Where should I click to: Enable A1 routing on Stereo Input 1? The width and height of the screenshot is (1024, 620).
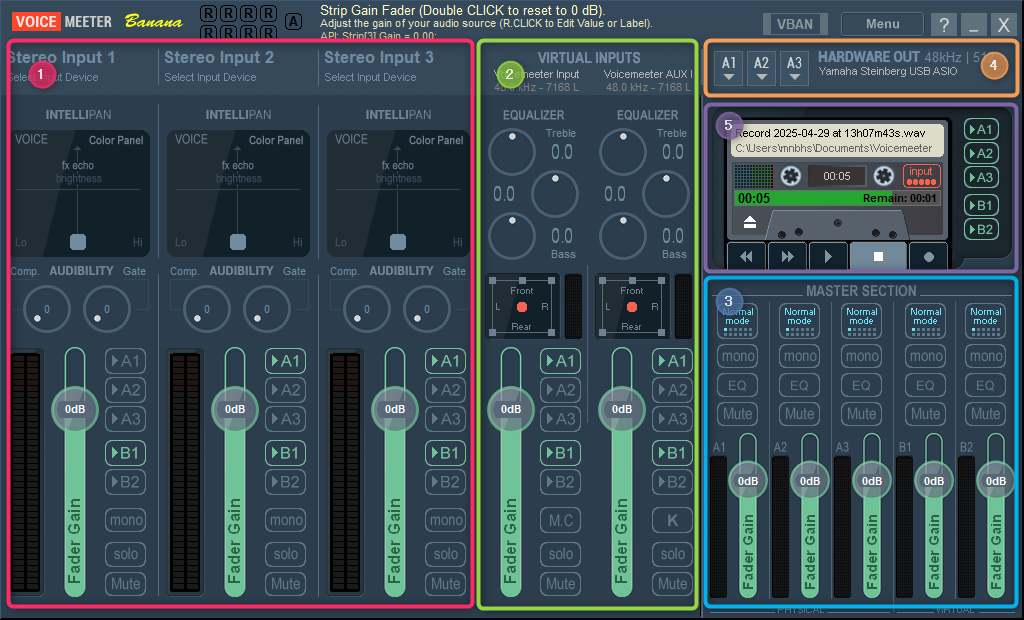pos(125,361)
